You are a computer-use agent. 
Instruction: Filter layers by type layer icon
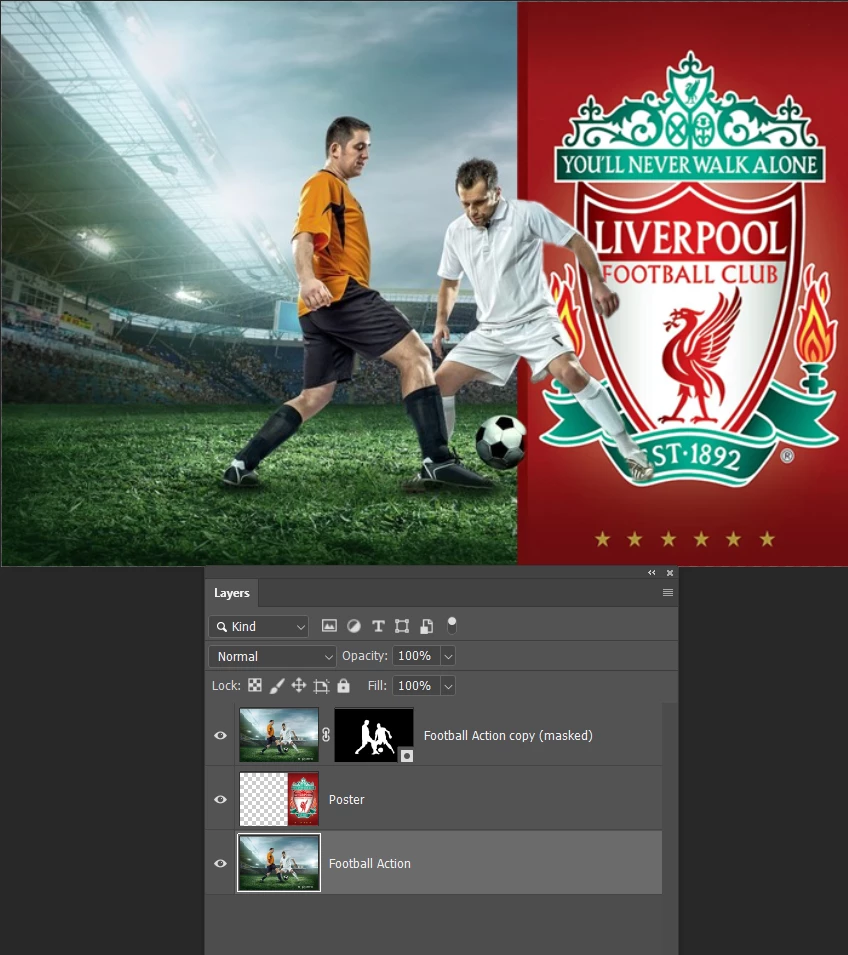(x=378, y=626)
